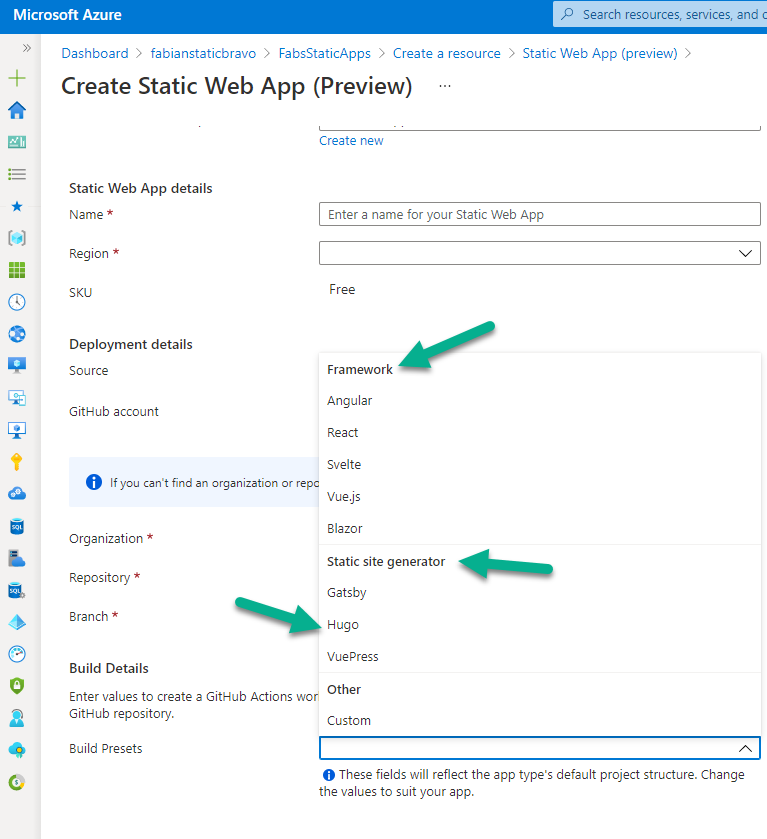
Task: Open the ellipsis menu beside page title
Action: click(445, 86)
